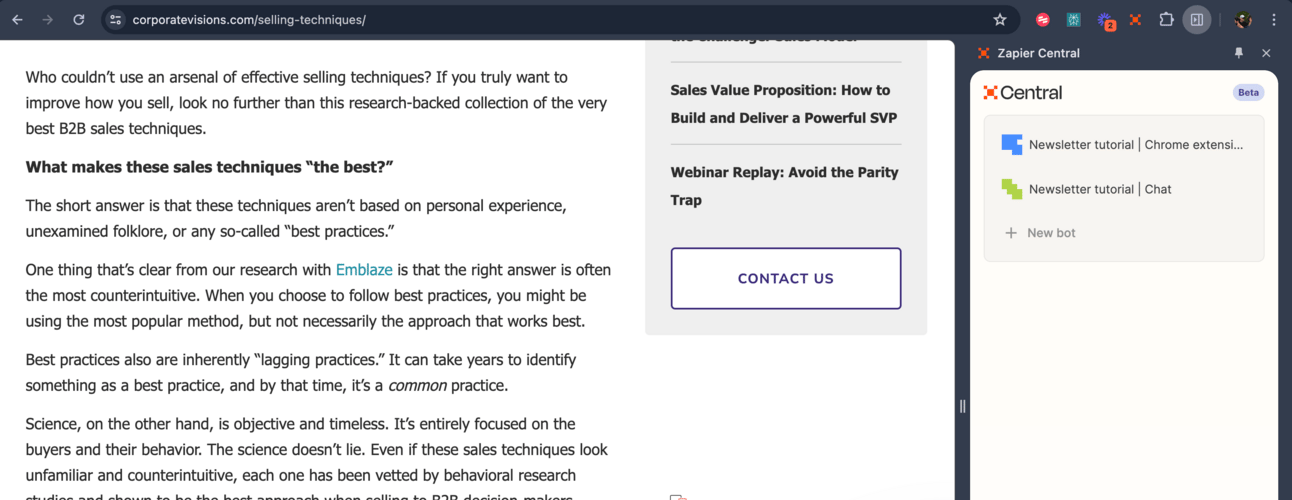Open the Chrome three-dot menu

click(x=1273, y=19)
